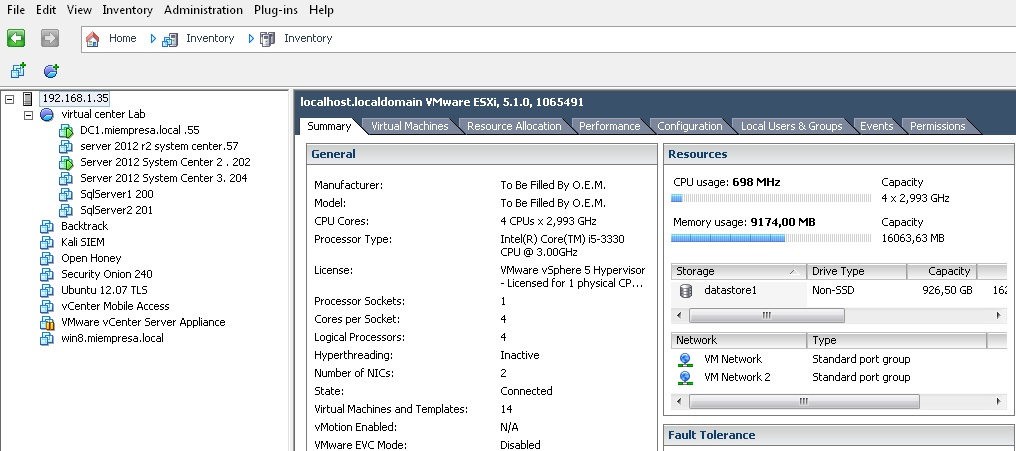This screenshot has height=451, width=1016.
Task: Click the forward navigation arrow
Action: [50, 38]
